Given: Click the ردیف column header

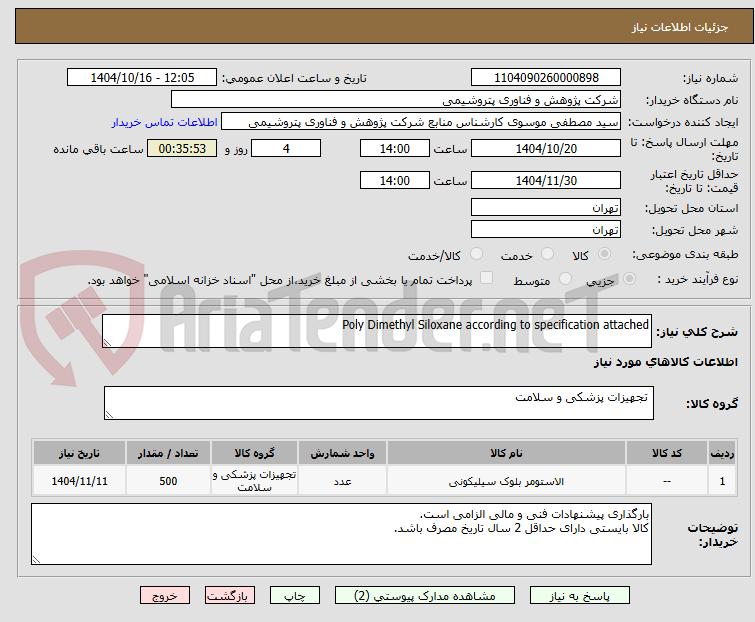Looking at the screenshot, I should (722, 453).
